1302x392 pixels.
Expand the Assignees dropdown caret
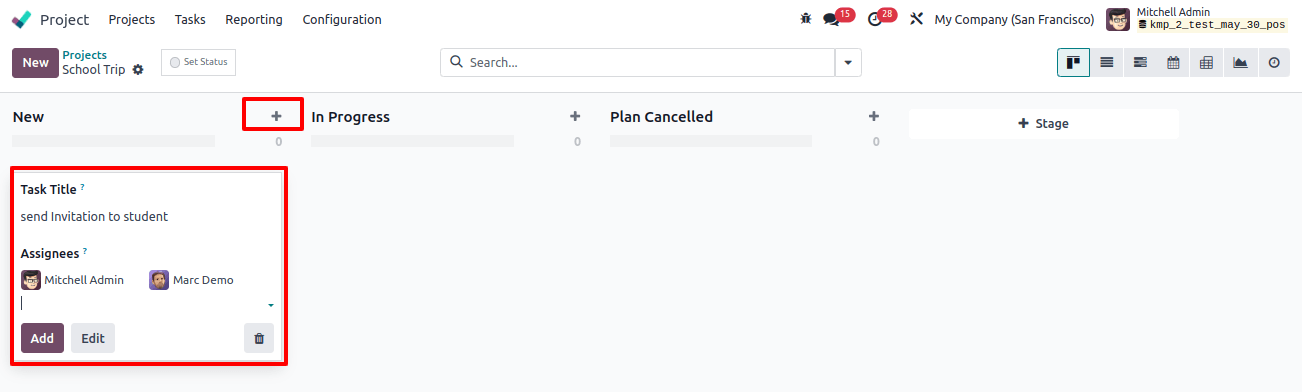point(270,305)
